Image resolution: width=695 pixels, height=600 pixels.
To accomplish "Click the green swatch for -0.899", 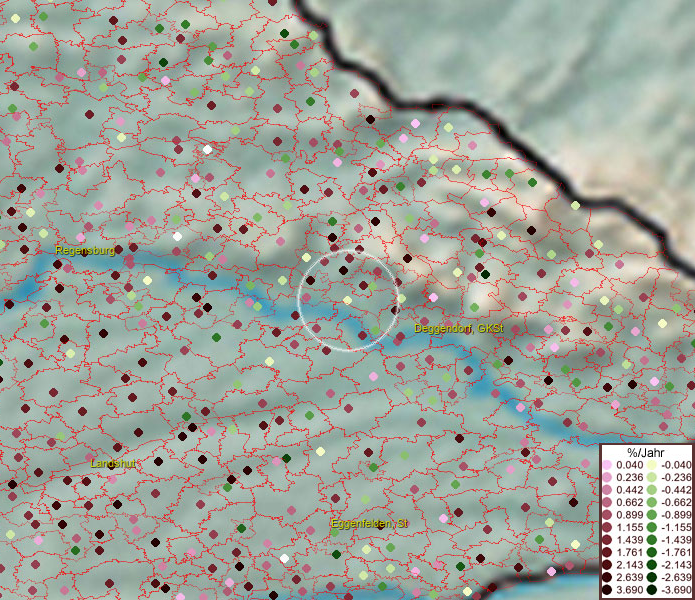I will click(x=652, y=515).
